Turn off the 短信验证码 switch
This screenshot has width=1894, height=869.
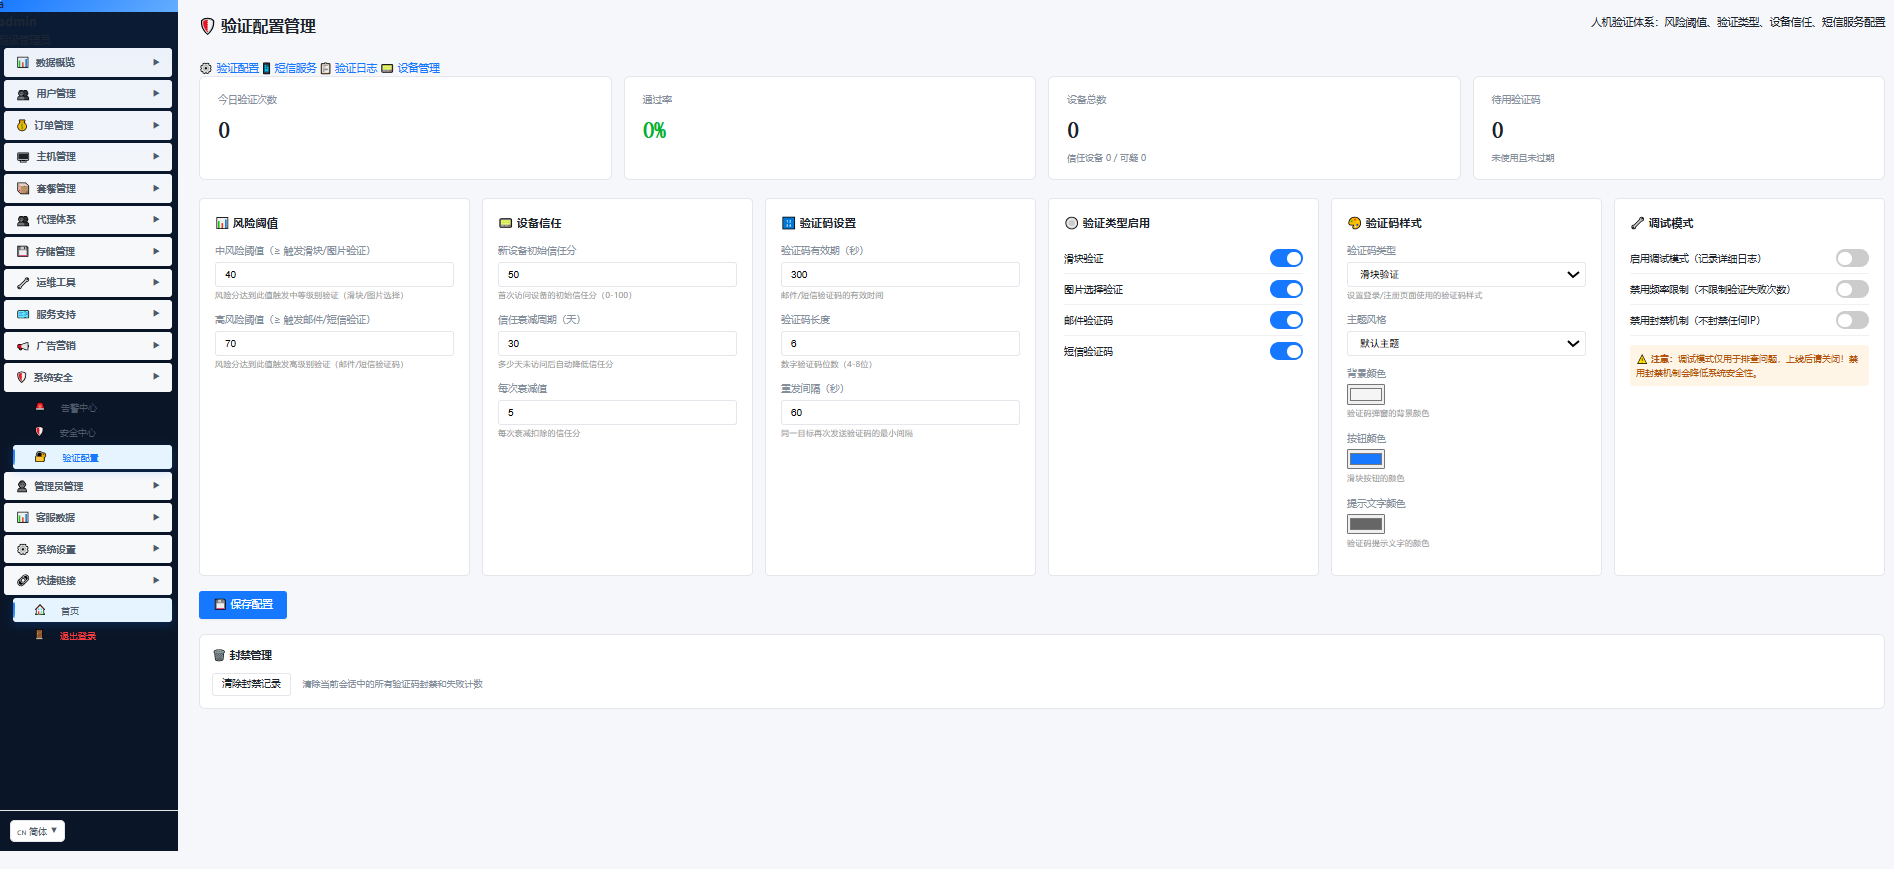point(1286,351)
